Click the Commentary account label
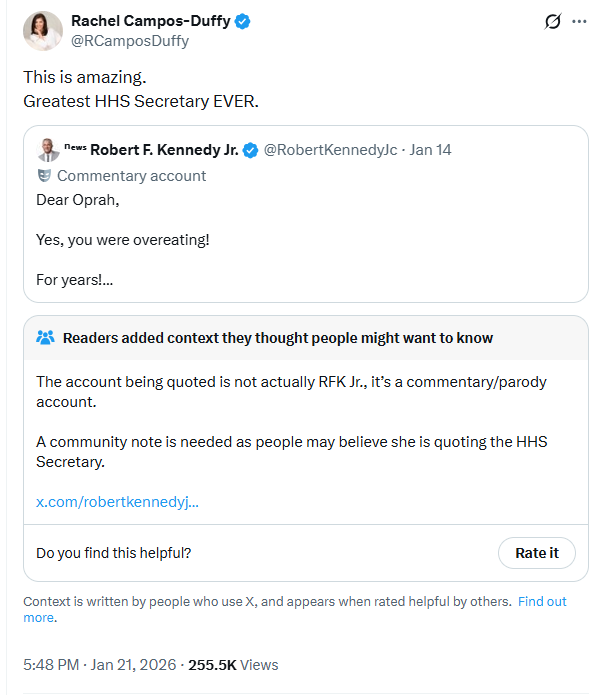Screen dimensions: 604x695 click(131, 176)
